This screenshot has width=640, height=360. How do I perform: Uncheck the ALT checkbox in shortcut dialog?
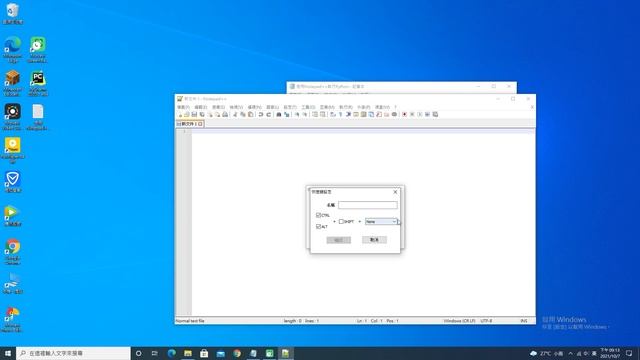tap(318, 227)
